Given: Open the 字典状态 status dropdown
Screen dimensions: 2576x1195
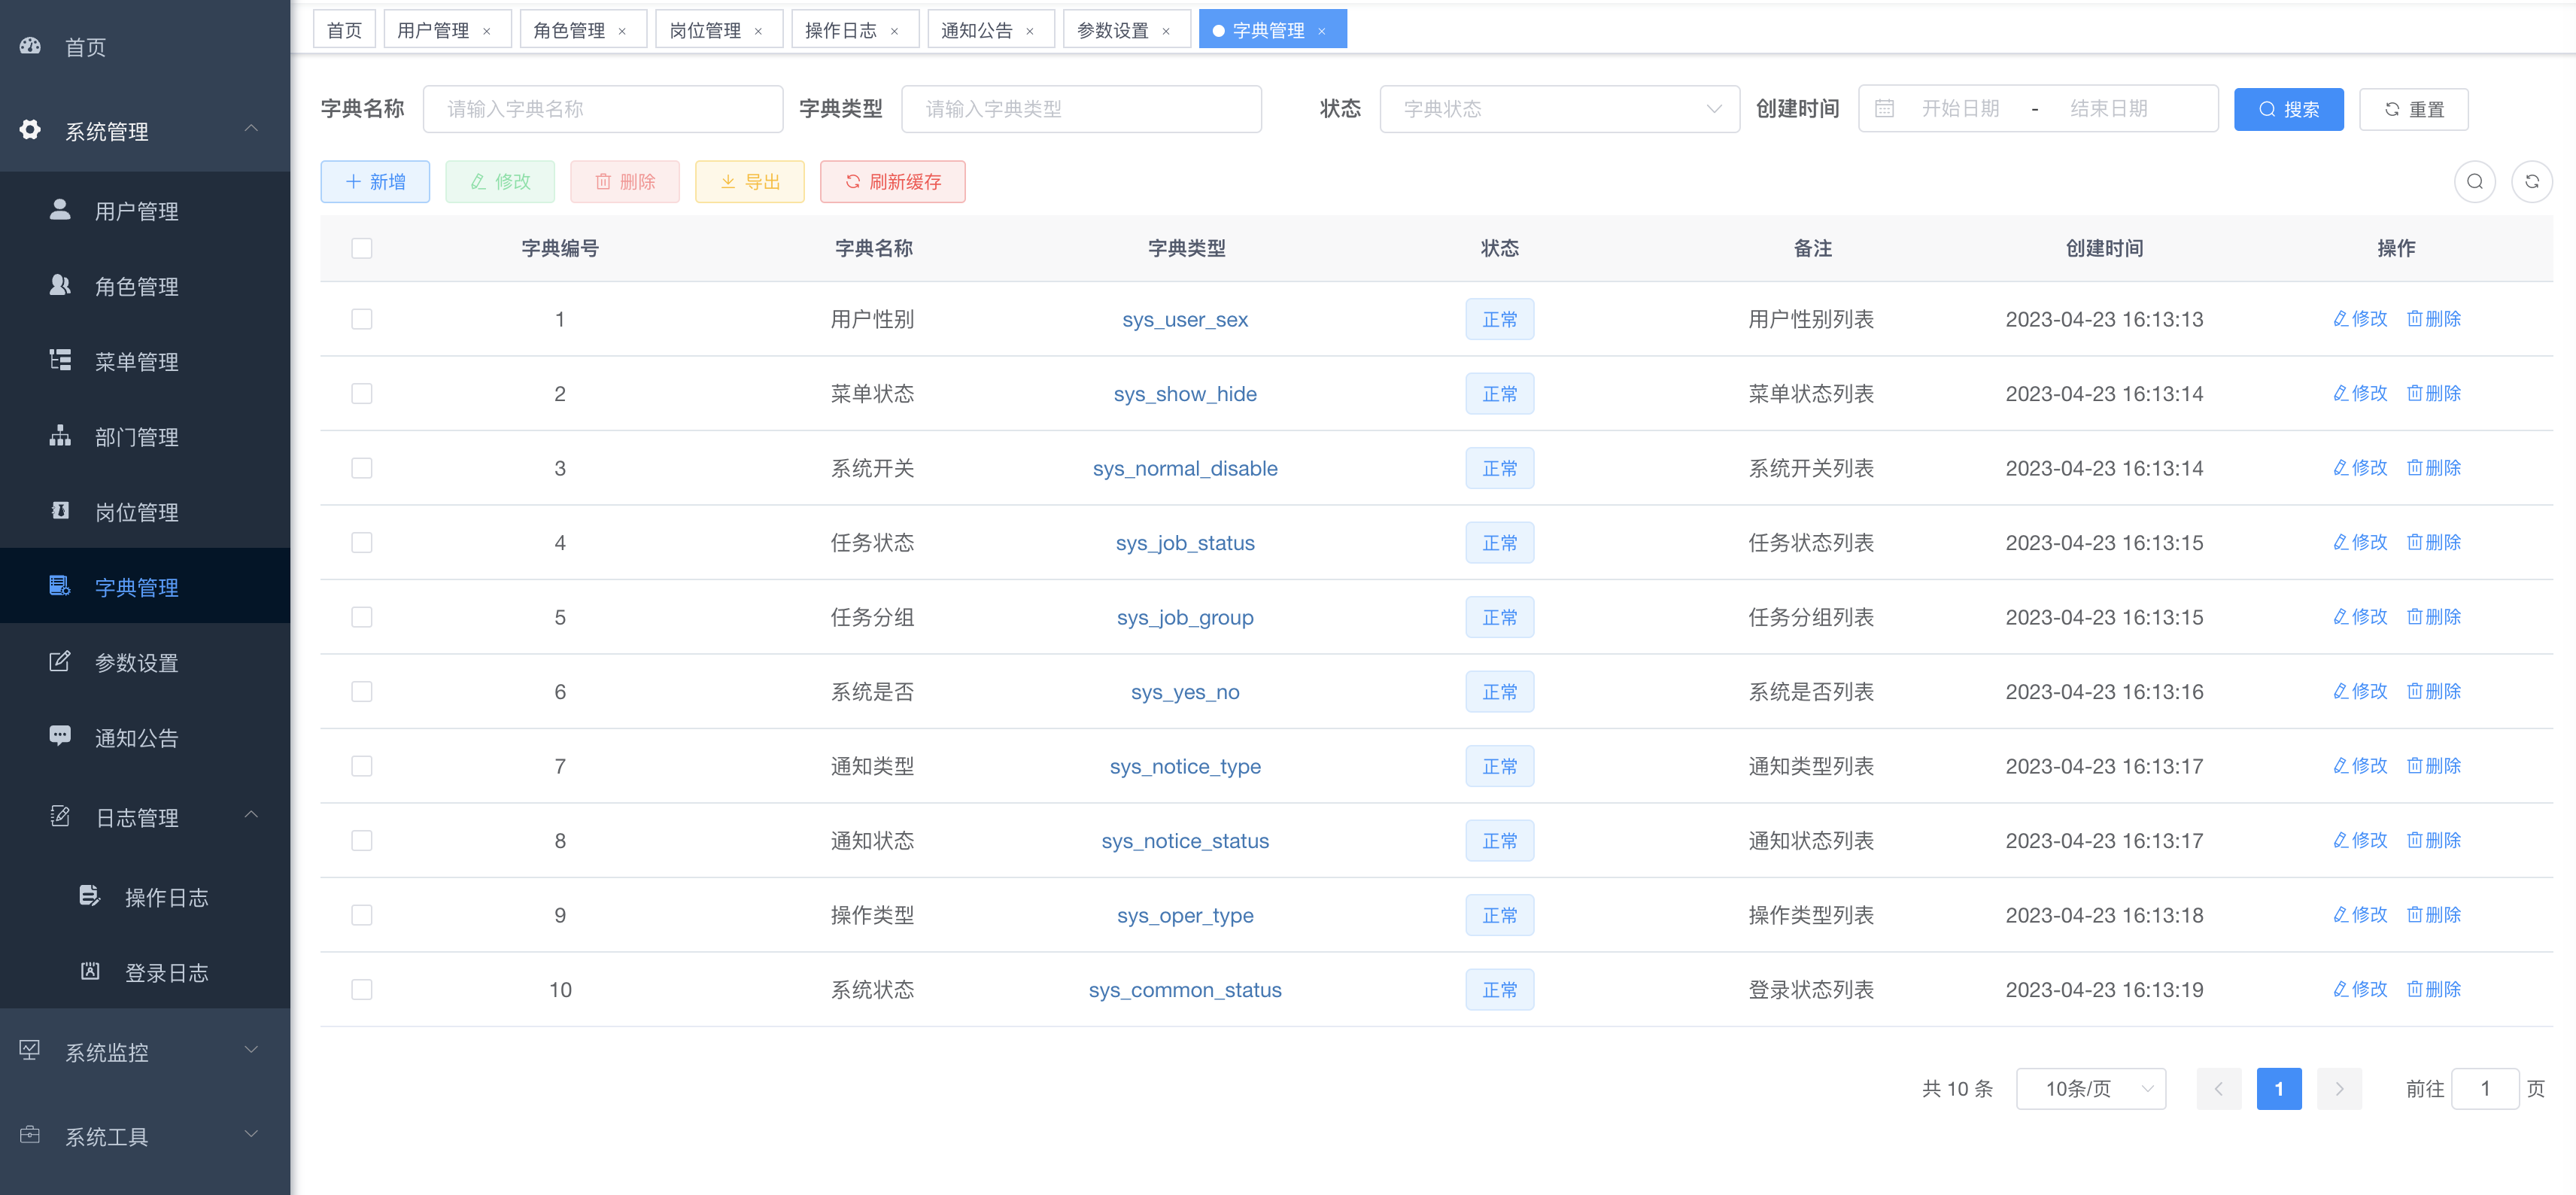Looking at the screenshot, I should [x=1559, y=108].
